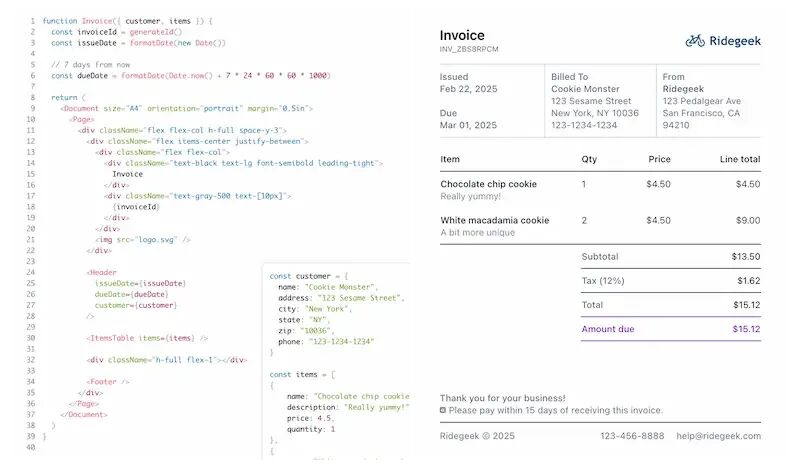Click the 'return (' statement on line 8
Screen dimensions: 800x468
pyautogui.click(x=68, y=97)
